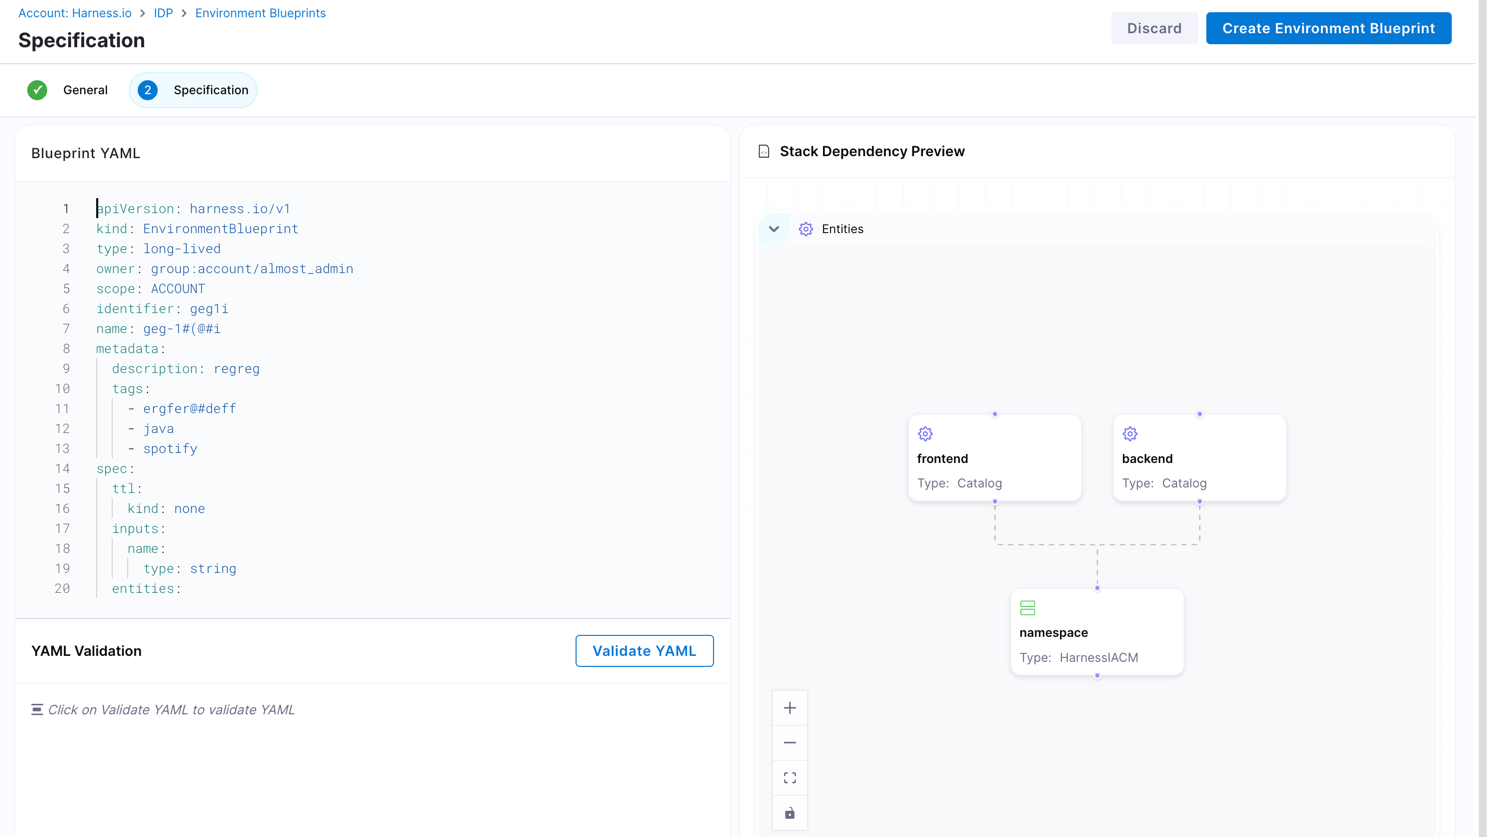Viewport: 1489px width, 837px height.
Task: Click the gear icon on backend node
Action: (1130, 434)
